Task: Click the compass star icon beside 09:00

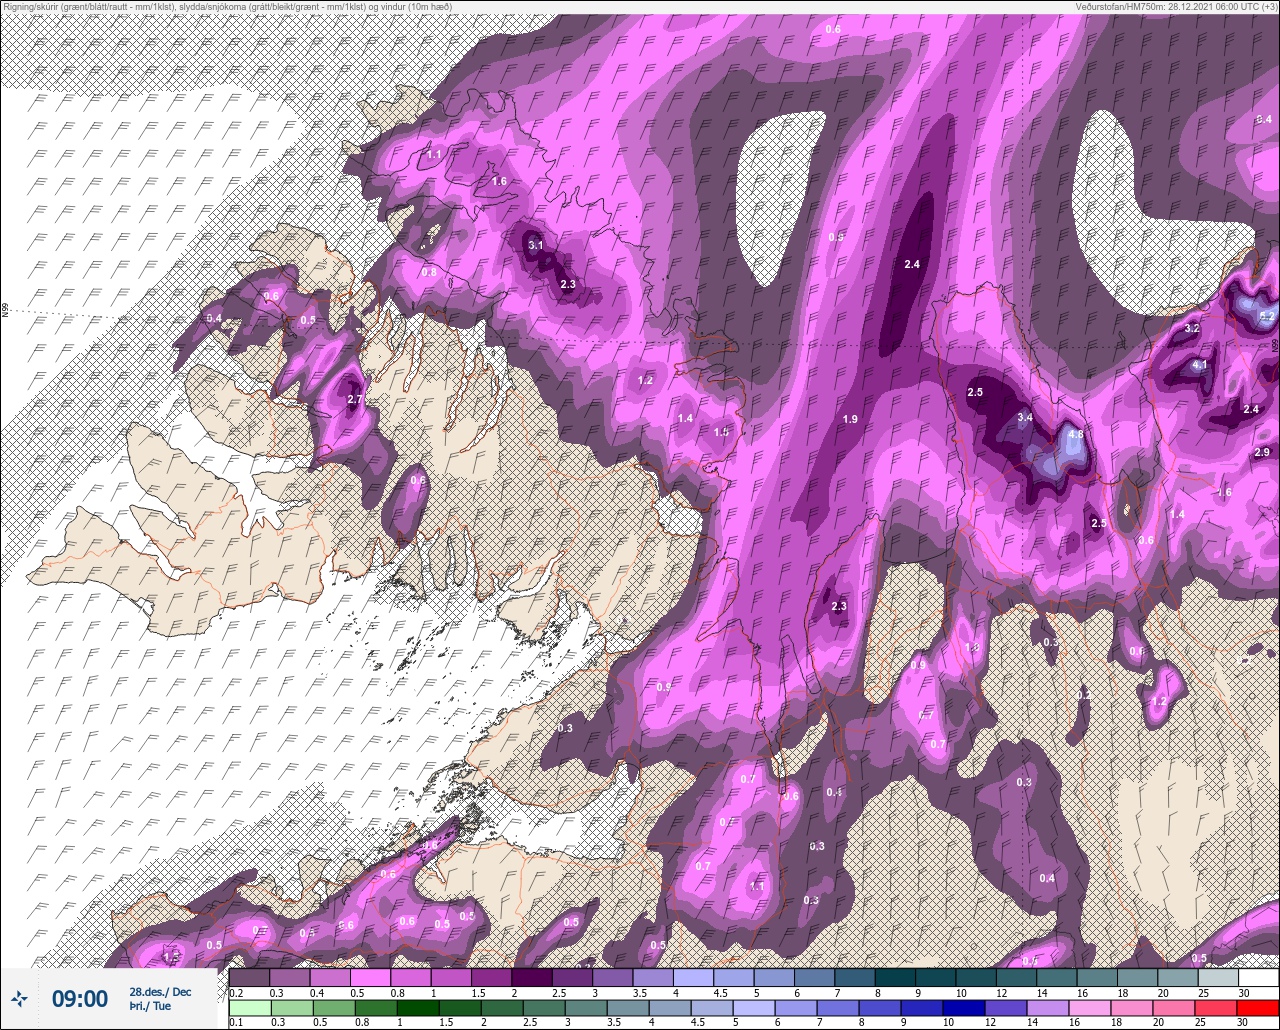Action: pyautogui.click(x=18, y=998)
